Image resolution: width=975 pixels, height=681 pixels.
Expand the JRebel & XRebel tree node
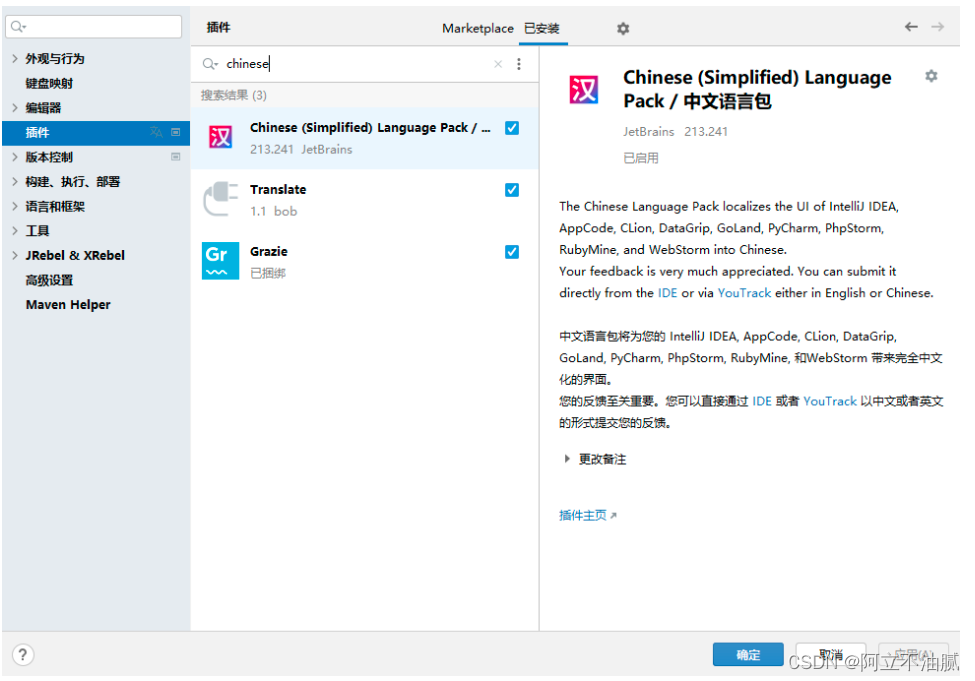click(15, 255)
